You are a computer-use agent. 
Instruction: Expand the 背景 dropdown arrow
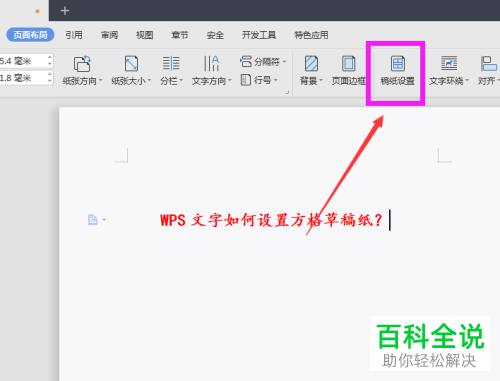(321, 81)
